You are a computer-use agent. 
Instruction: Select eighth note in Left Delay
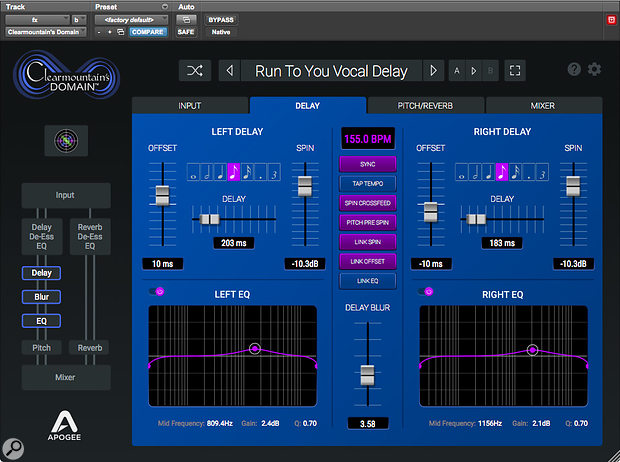click(234, 172)
